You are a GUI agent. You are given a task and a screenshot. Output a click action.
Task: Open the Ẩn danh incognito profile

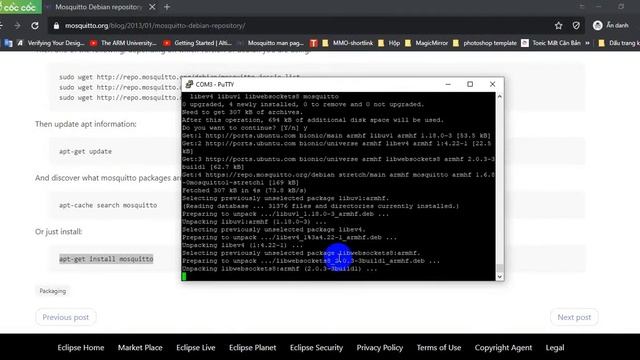pos(611,25)
